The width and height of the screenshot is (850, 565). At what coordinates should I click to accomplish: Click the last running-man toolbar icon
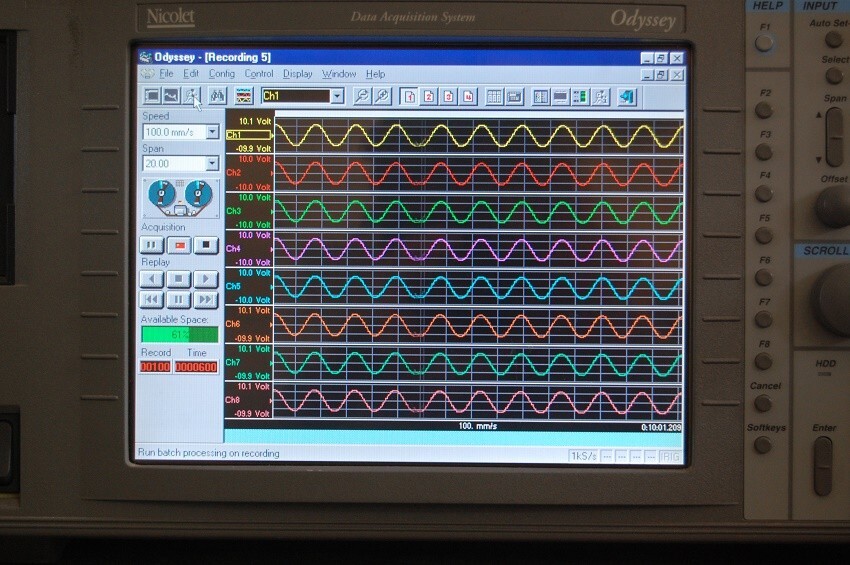600,97
